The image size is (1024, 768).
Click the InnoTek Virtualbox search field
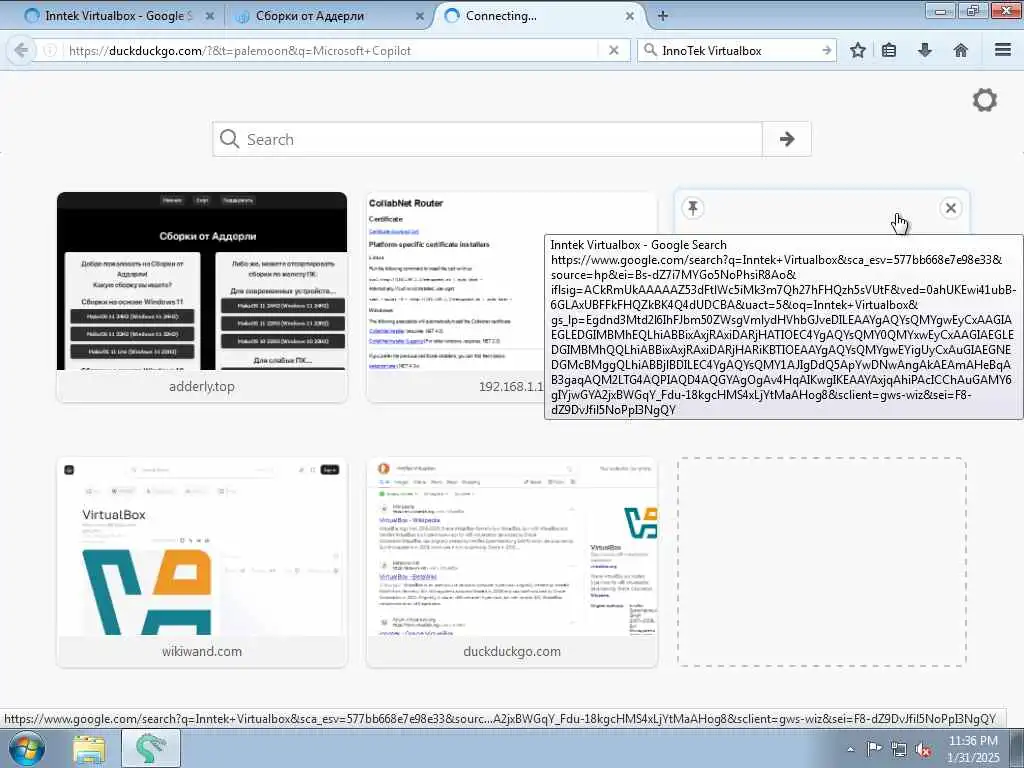click(738, 50)
